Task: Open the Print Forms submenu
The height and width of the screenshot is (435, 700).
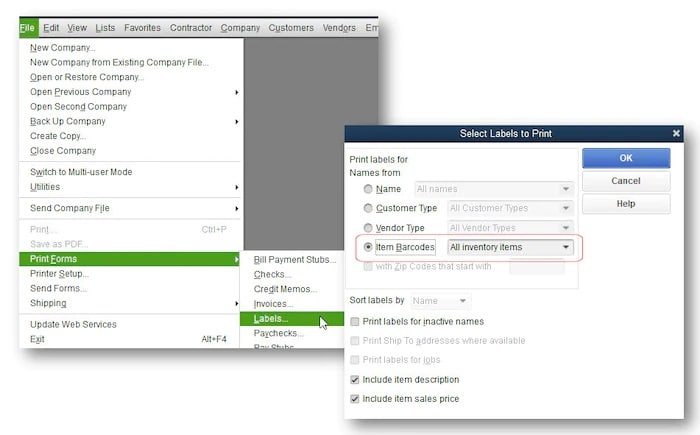Action: point(129,259)
